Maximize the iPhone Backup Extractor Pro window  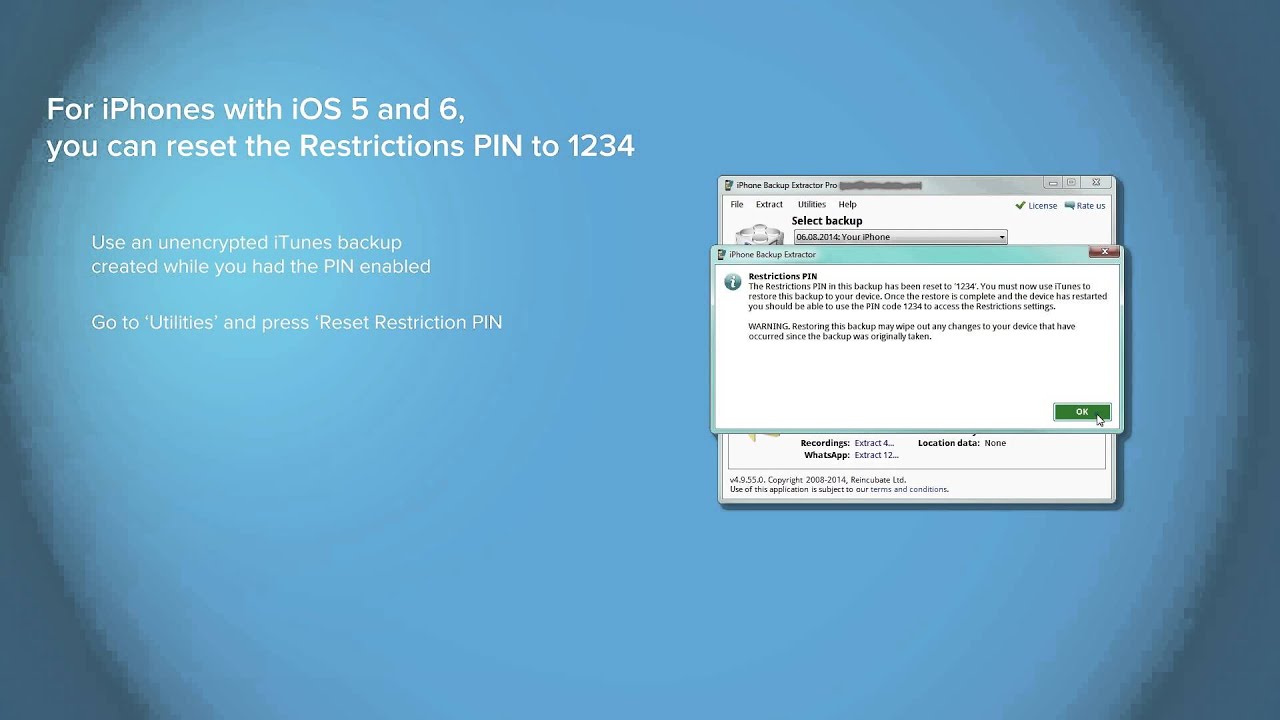point(1071,183)
